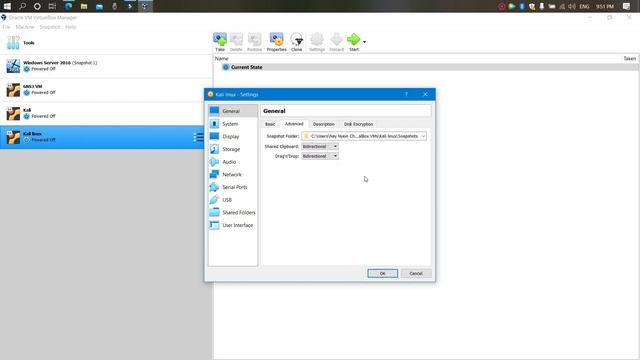Image resolution: width=640 pixels, height=360 pixels.
Task: Open Microsoft Edge from the taskbar
Action: coord(69,6)
